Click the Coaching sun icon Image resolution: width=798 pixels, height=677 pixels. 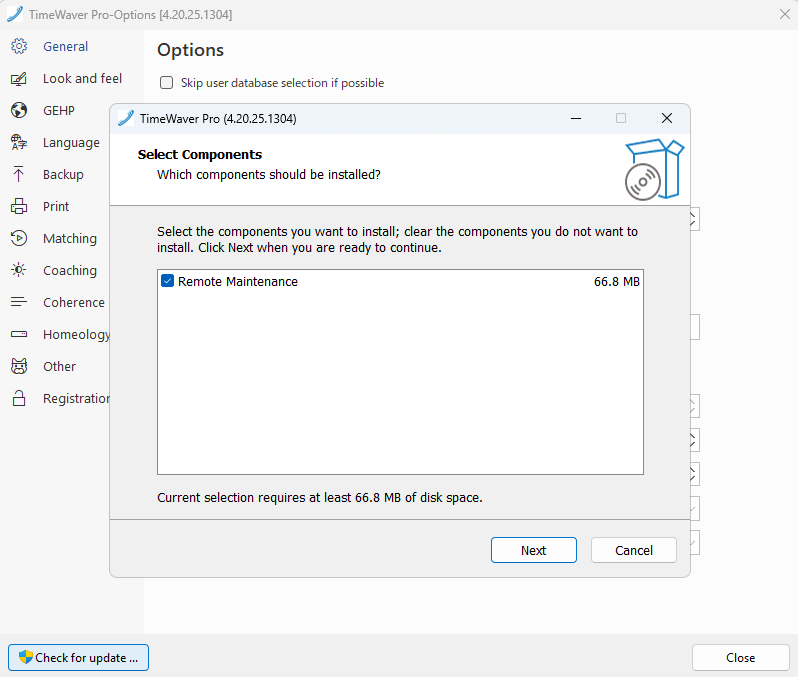(19, 270)
